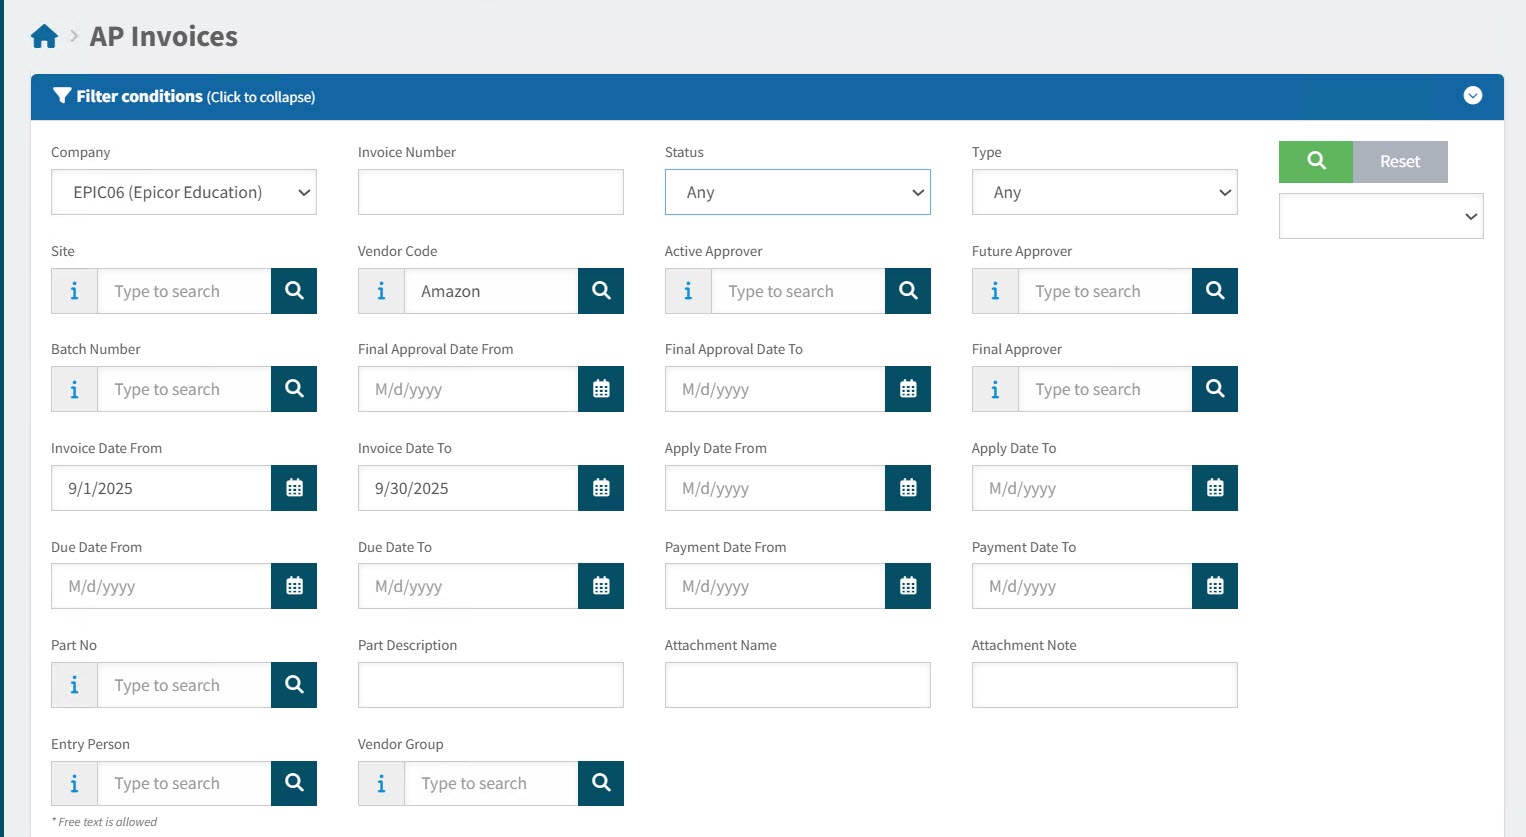The height and width of the screenshot is (837, 1526).
Task: Open the blank dropdown below Reset
Action: click(x=1380, y=216)
